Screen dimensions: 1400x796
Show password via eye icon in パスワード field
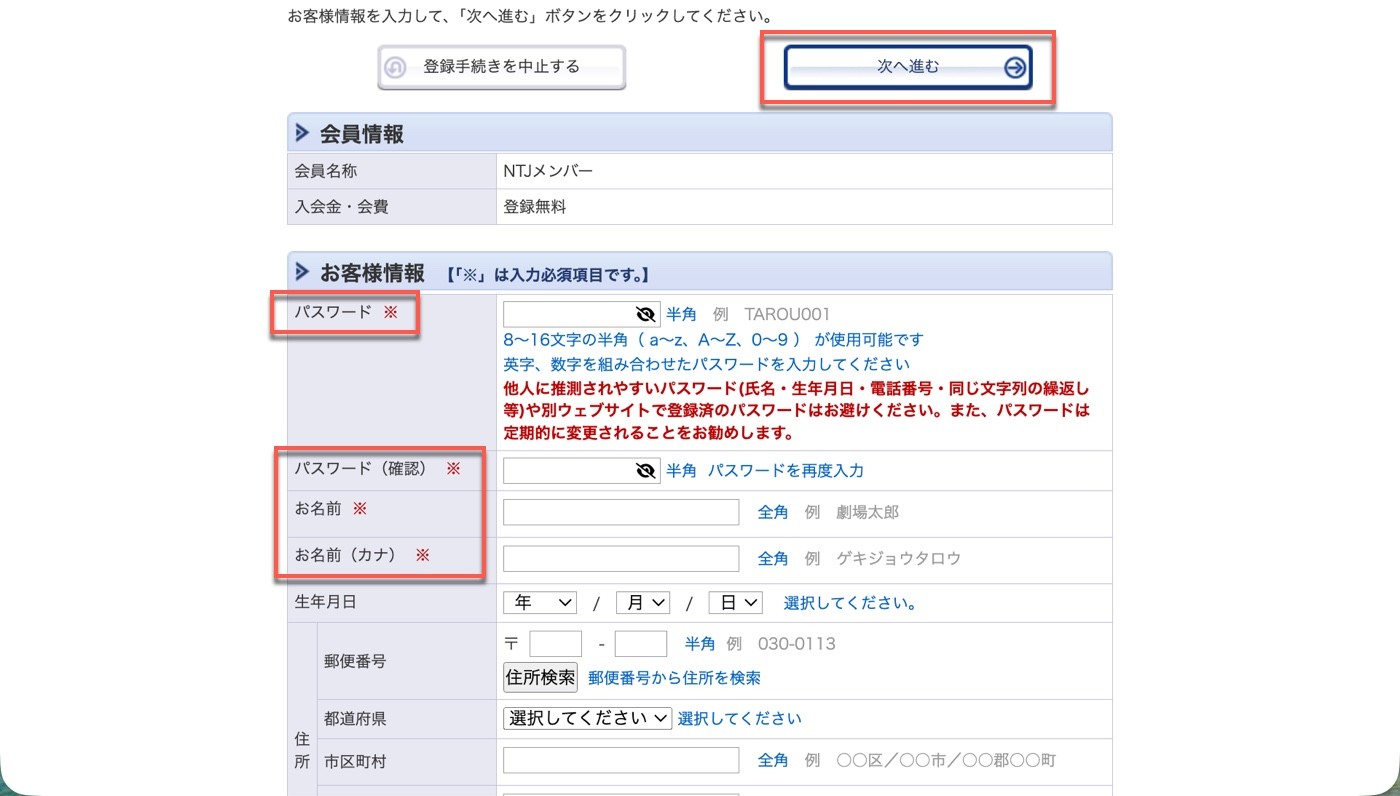coord(646,314)
